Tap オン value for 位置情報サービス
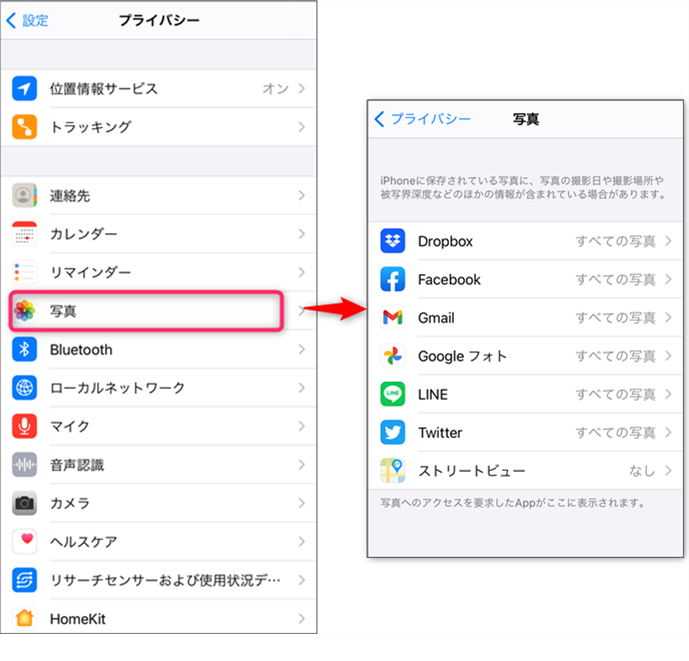The height and width of the screenshot is (661, 689). [276, 88]
